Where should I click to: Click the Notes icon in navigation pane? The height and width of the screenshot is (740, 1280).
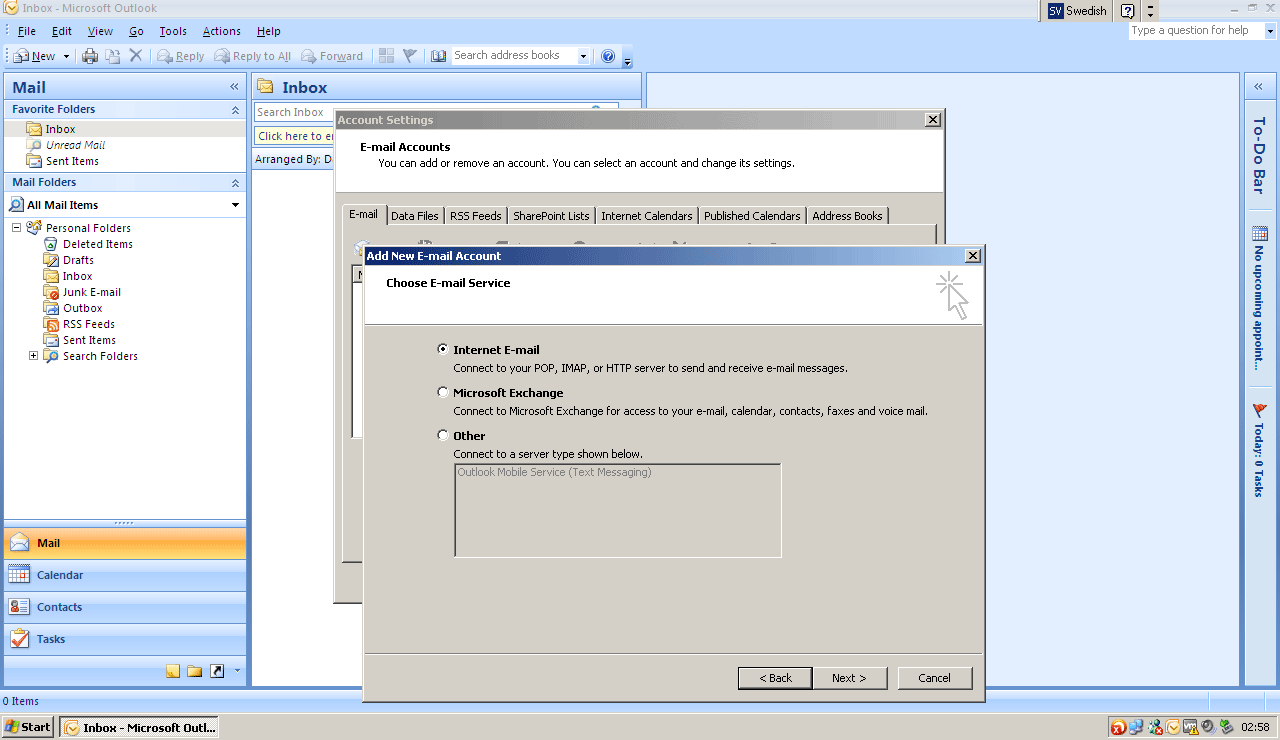click(x=173, y=671)
